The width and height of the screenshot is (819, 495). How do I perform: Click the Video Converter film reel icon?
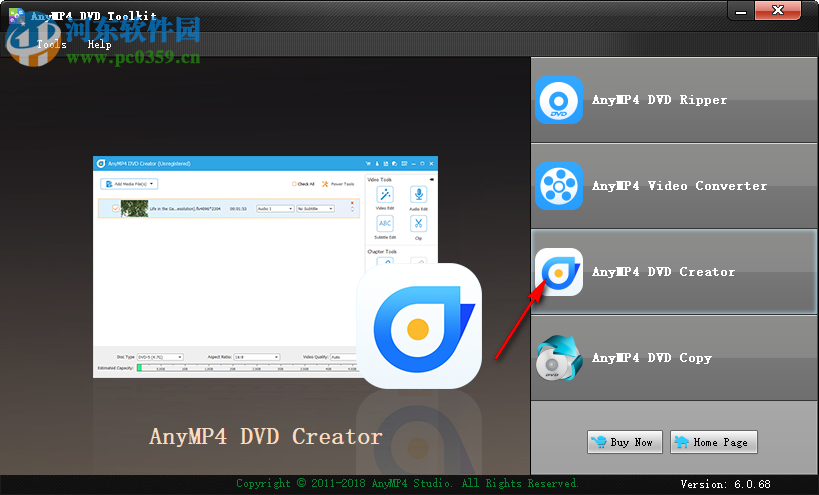click(558, 186)
